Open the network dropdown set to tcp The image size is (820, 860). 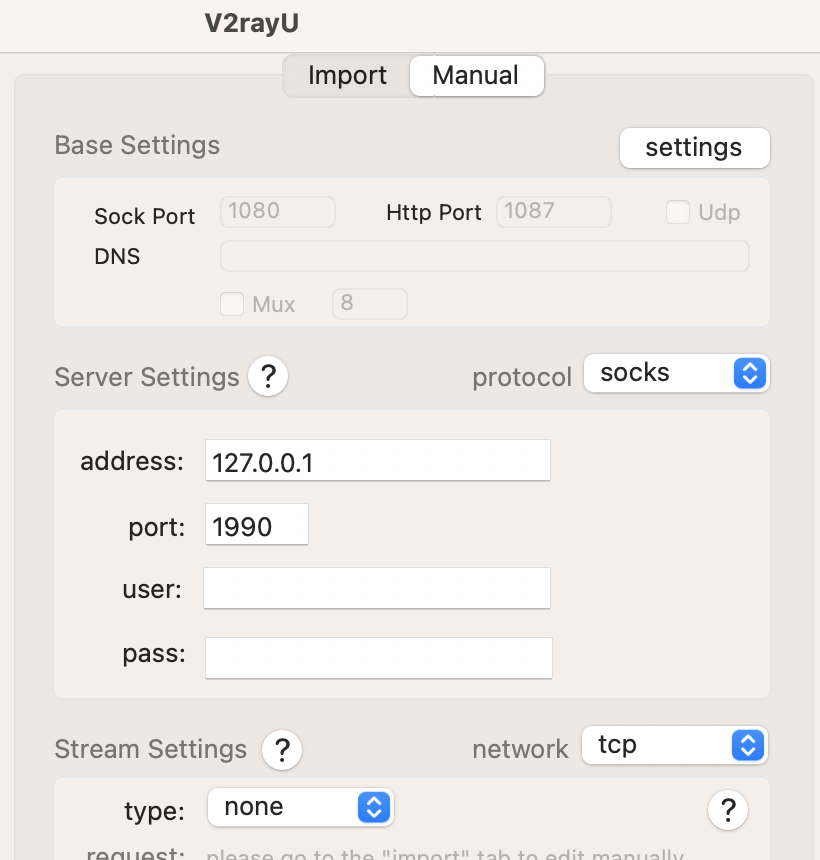(x=674, y=745)
